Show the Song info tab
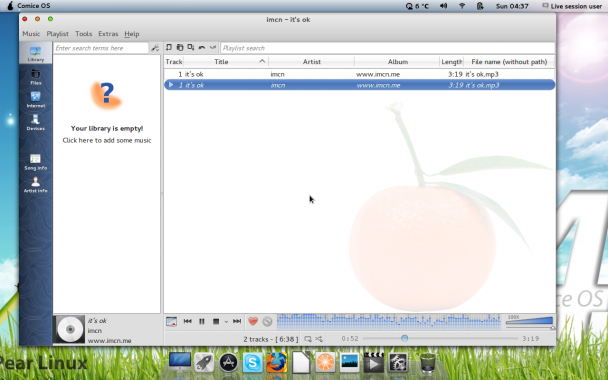This screenshot has height=380, width=608. pyautogui.click(x=35, y=162)
